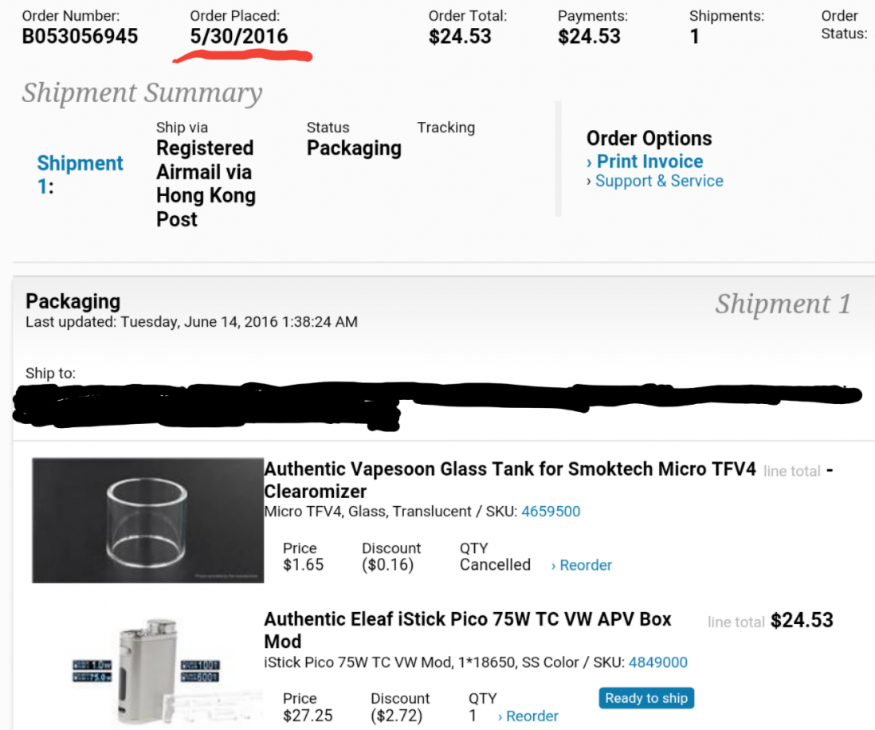Click order number B053056945
The width and height of the screenshot is (875, 730).
80,37
